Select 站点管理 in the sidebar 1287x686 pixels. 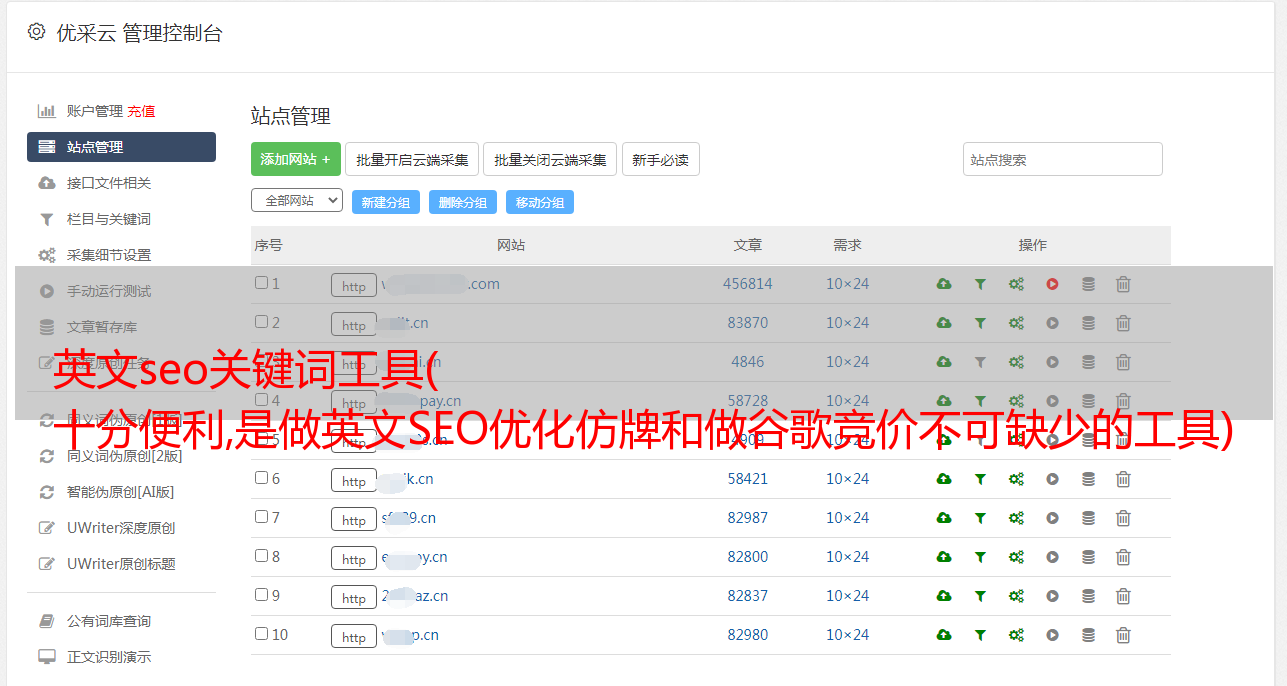121,147
